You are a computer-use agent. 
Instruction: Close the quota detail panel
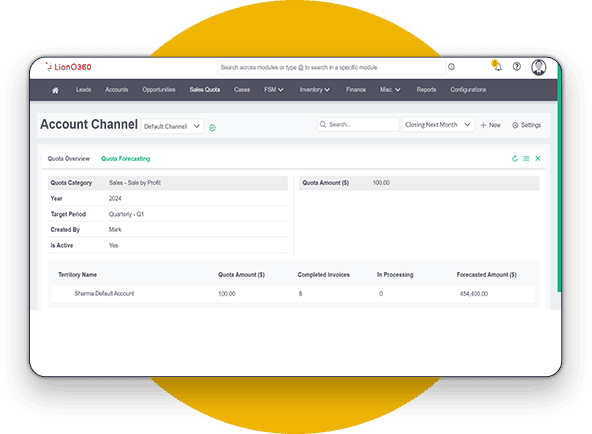(538, 159)
